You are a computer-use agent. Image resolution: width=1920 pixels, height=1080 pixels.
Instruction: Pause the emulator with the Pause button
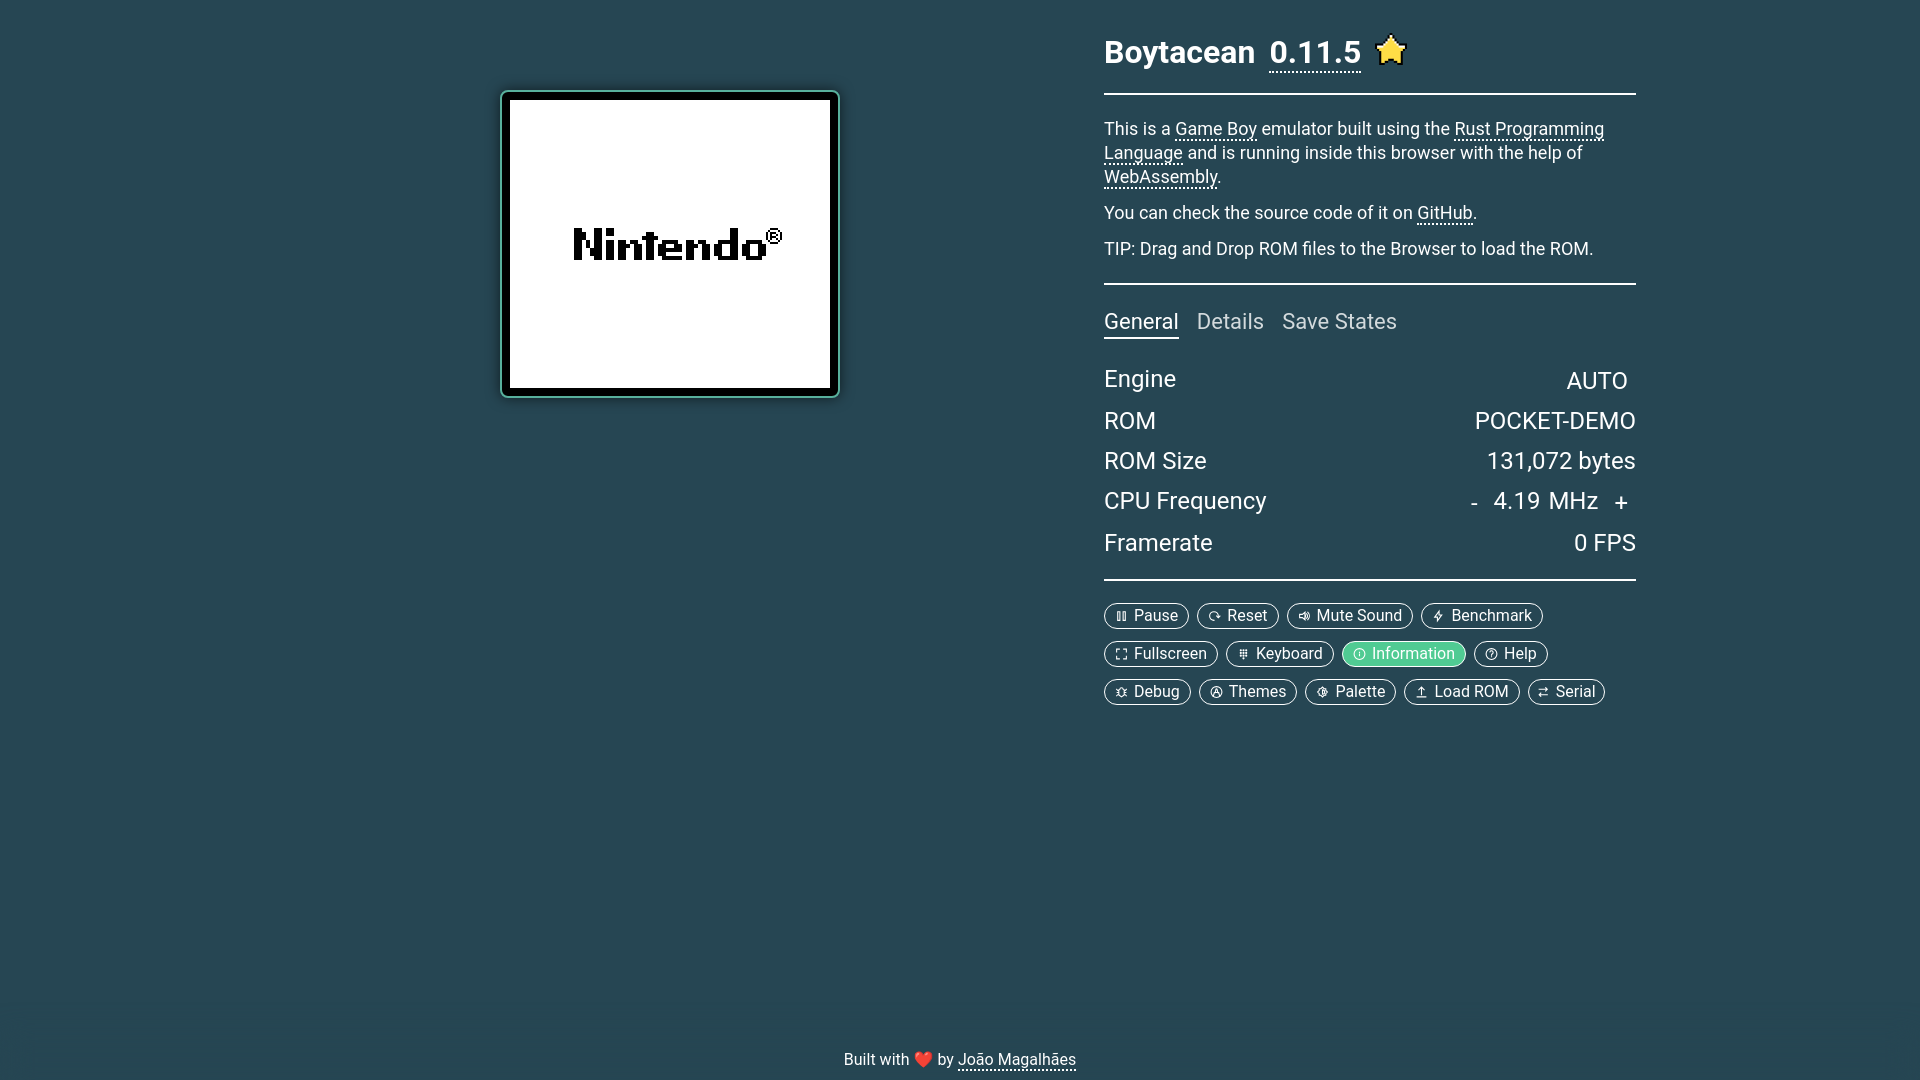(1146, 616)
